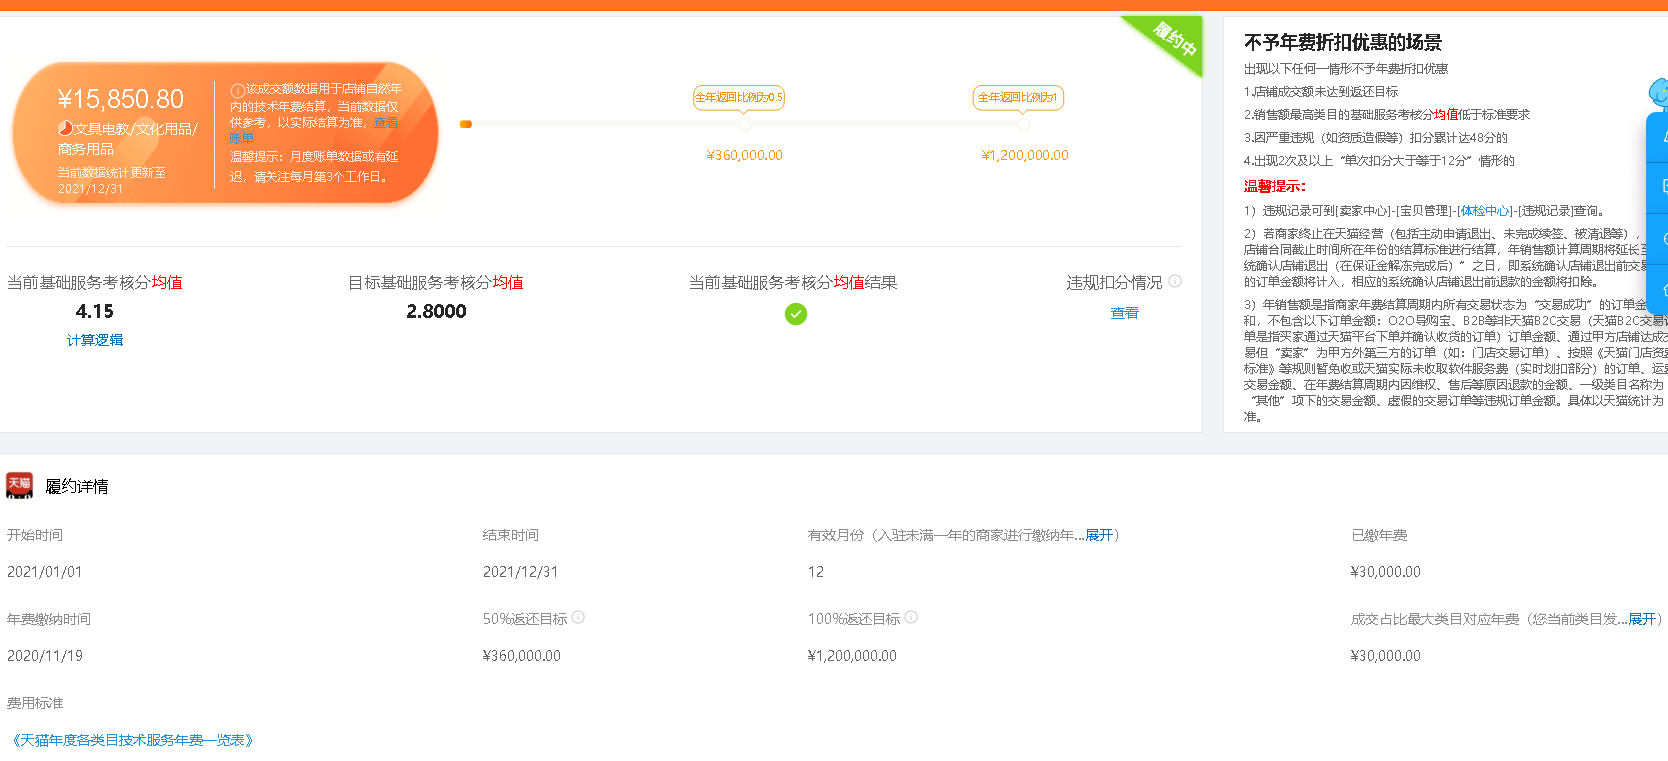The image size is (1668, 761).
Task: Click ¥1,200,000.00 under the progress bar
Action: point(1025,155)
